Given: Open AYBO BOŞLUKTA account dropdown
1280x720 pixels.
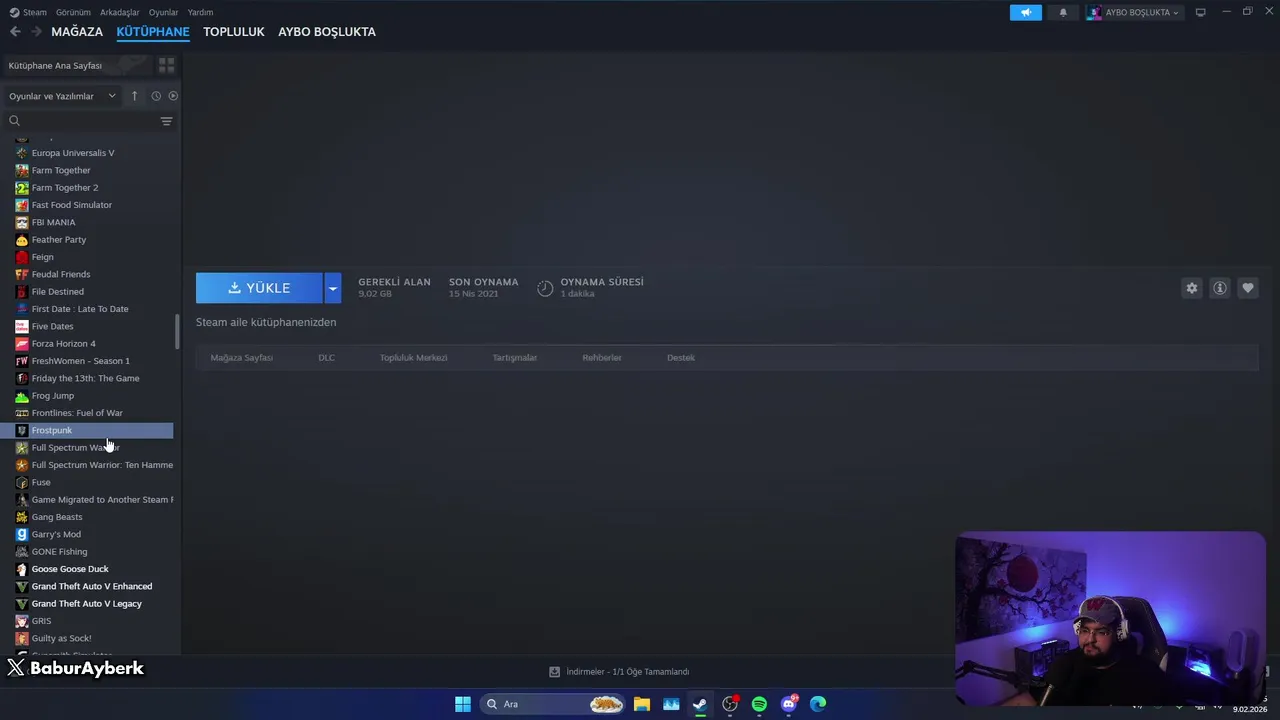Looking at the screenshot, I should tap(1134, 12).
